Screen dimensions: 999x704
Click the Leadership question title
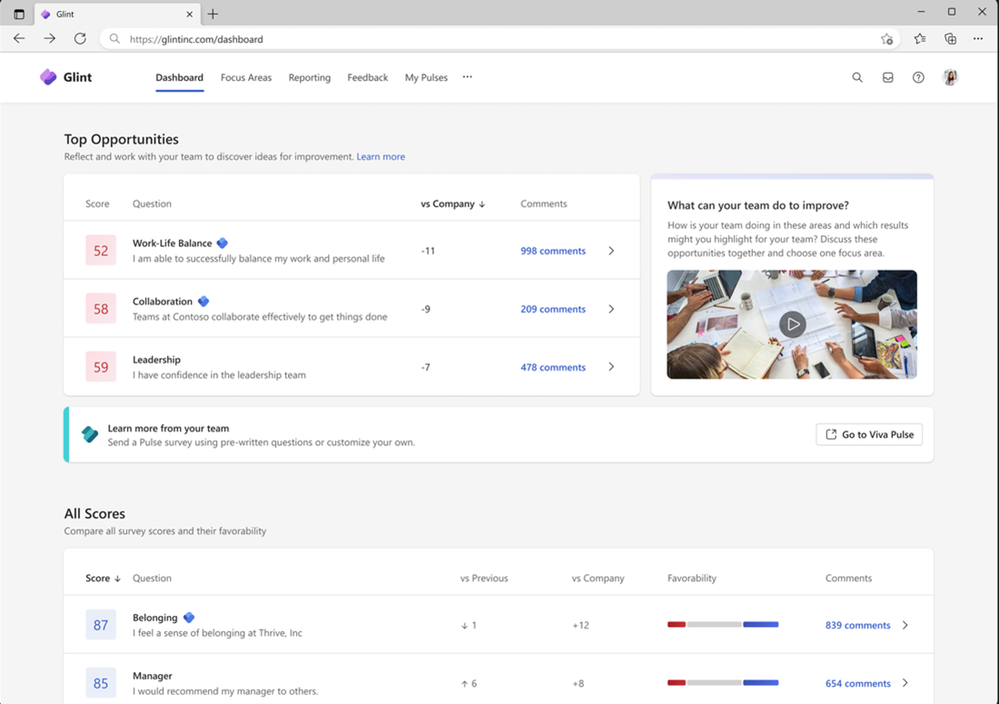(x=156, y=359)
